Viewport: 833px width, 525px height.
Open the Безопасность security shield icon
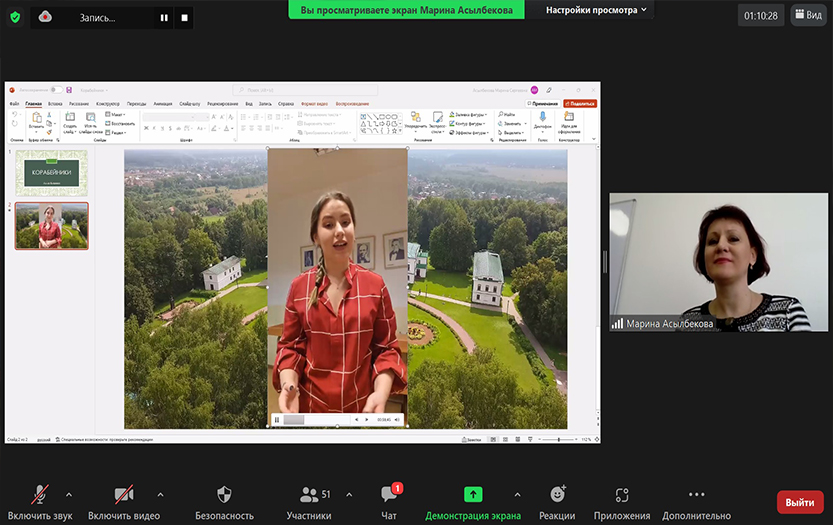point(224,496)
